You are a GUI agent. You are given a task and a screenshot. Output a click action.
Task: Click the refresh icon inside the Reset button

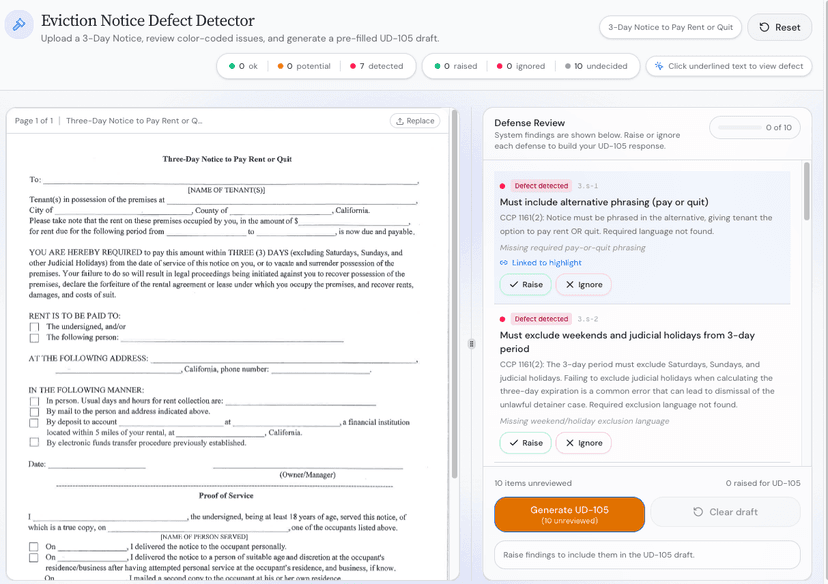(x=764, y=27)
